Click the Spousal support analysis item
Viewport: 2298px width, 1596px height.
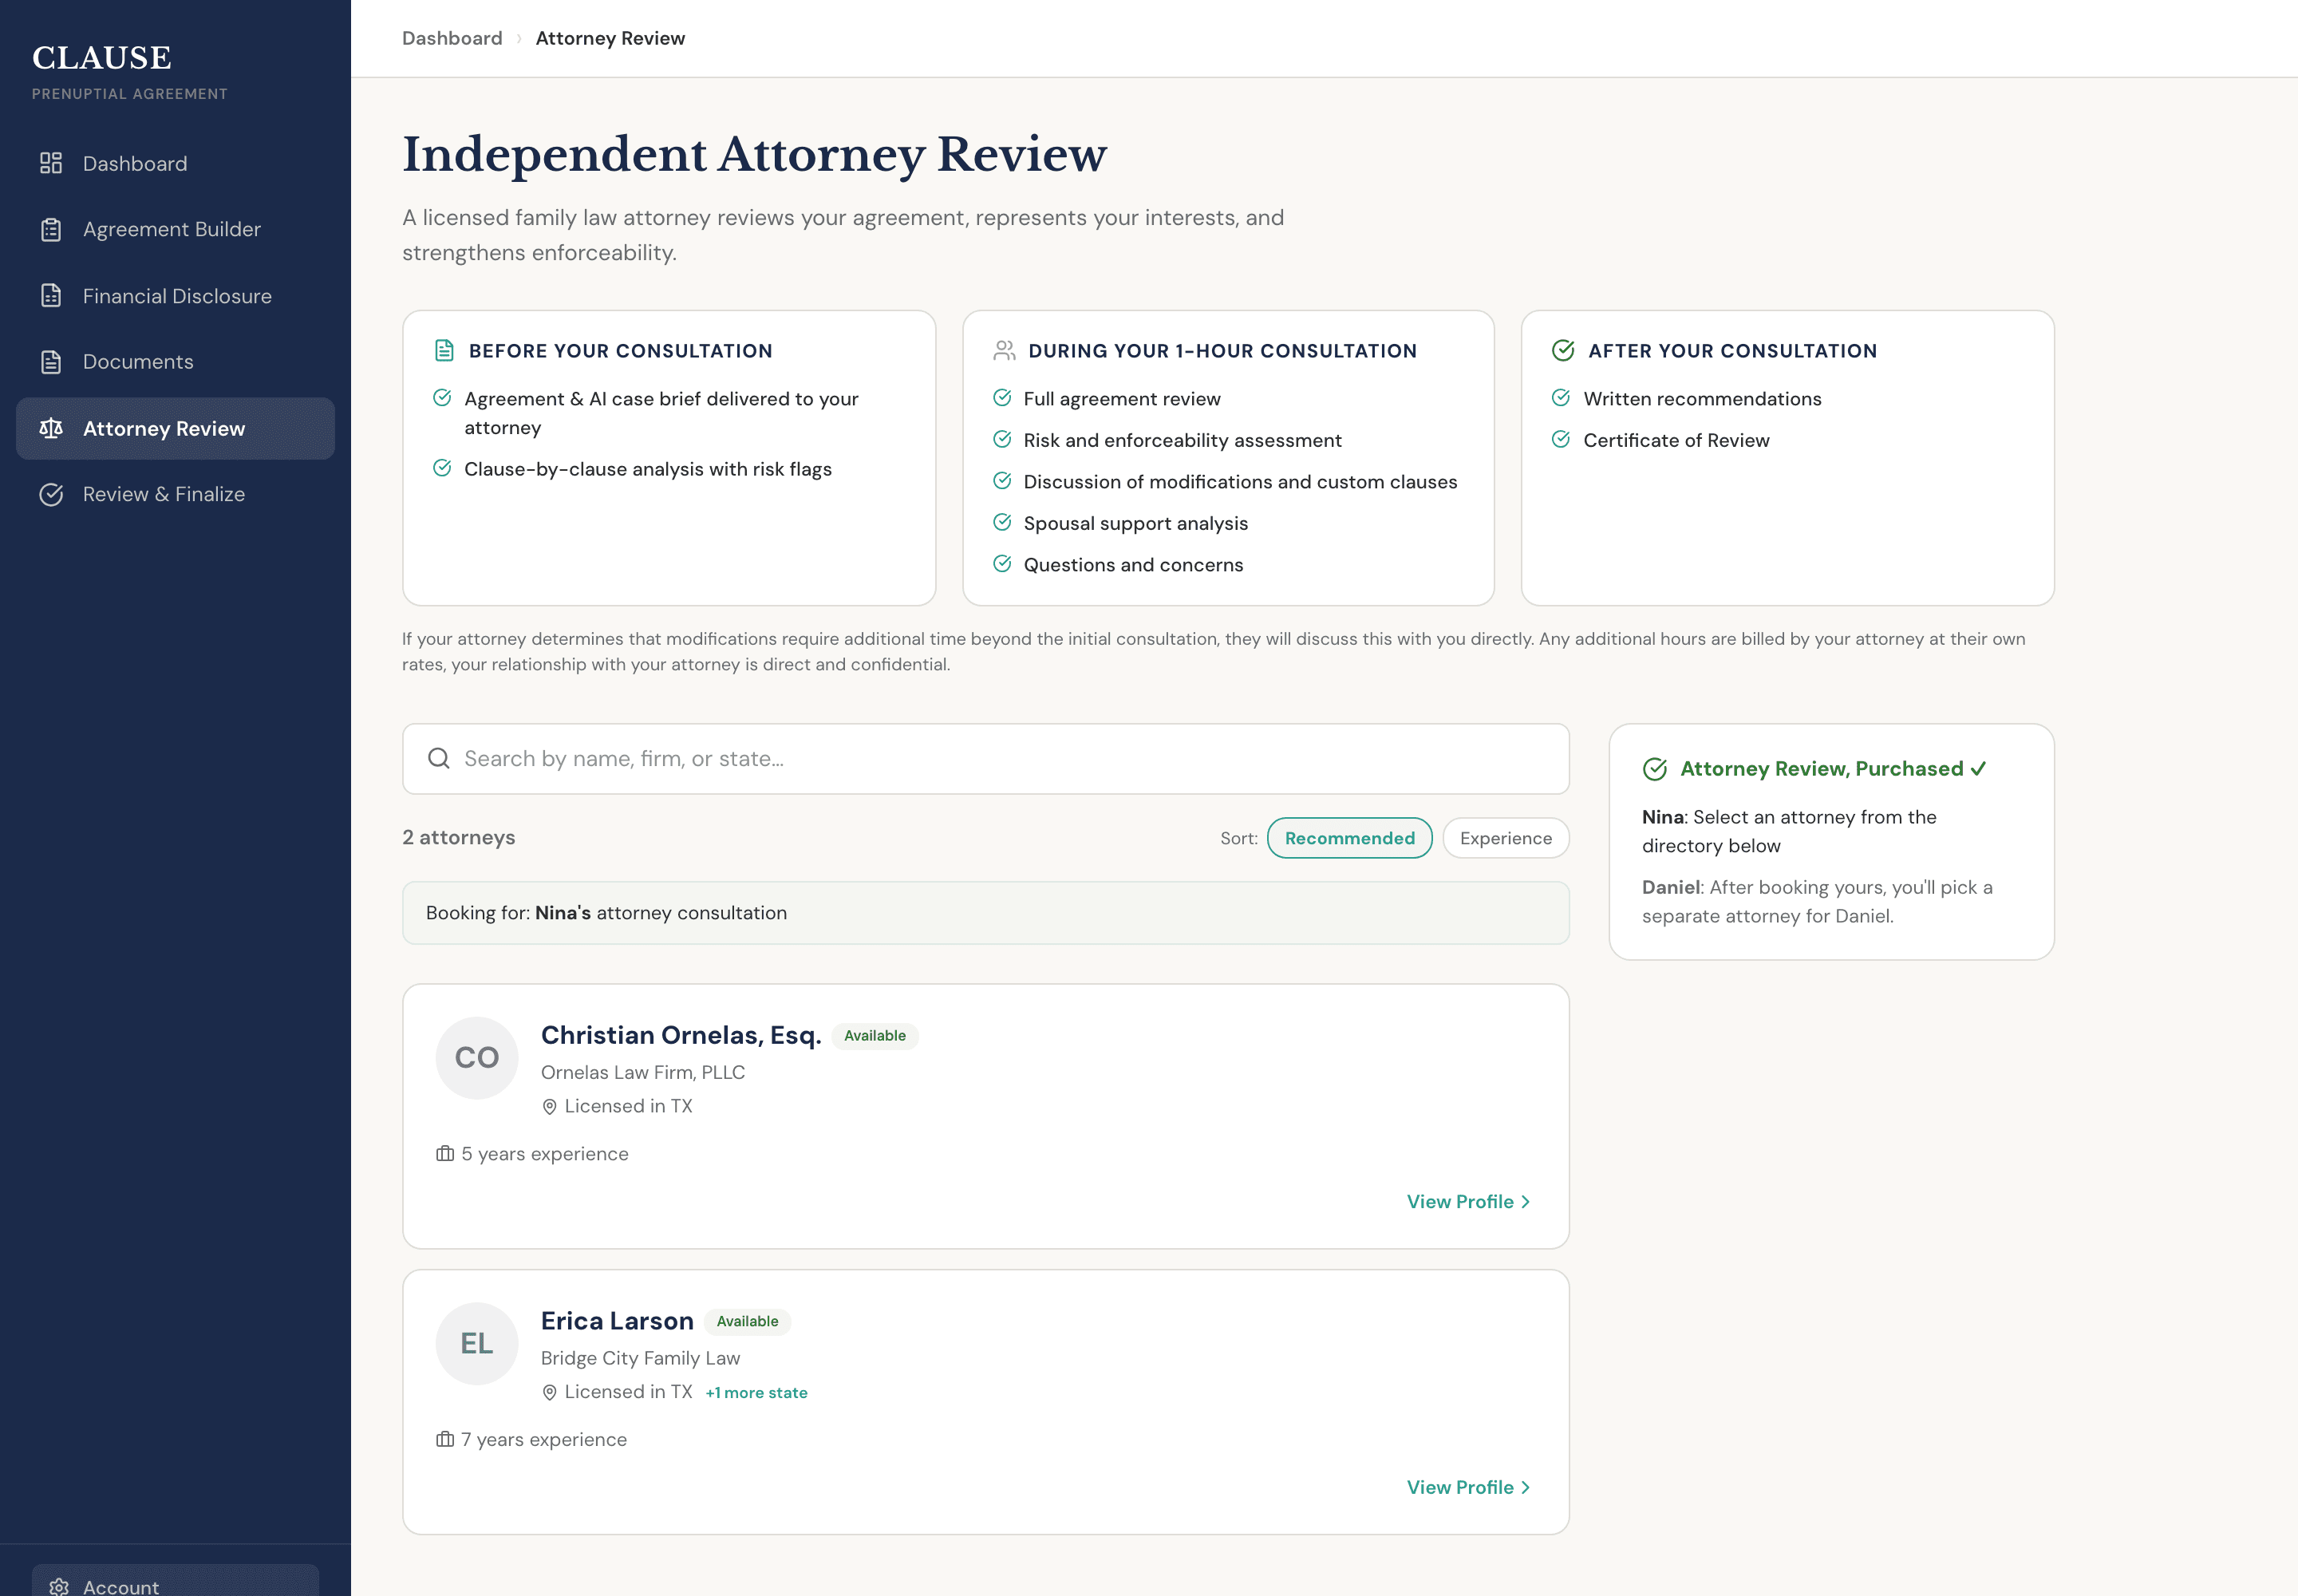[1135, 523]
